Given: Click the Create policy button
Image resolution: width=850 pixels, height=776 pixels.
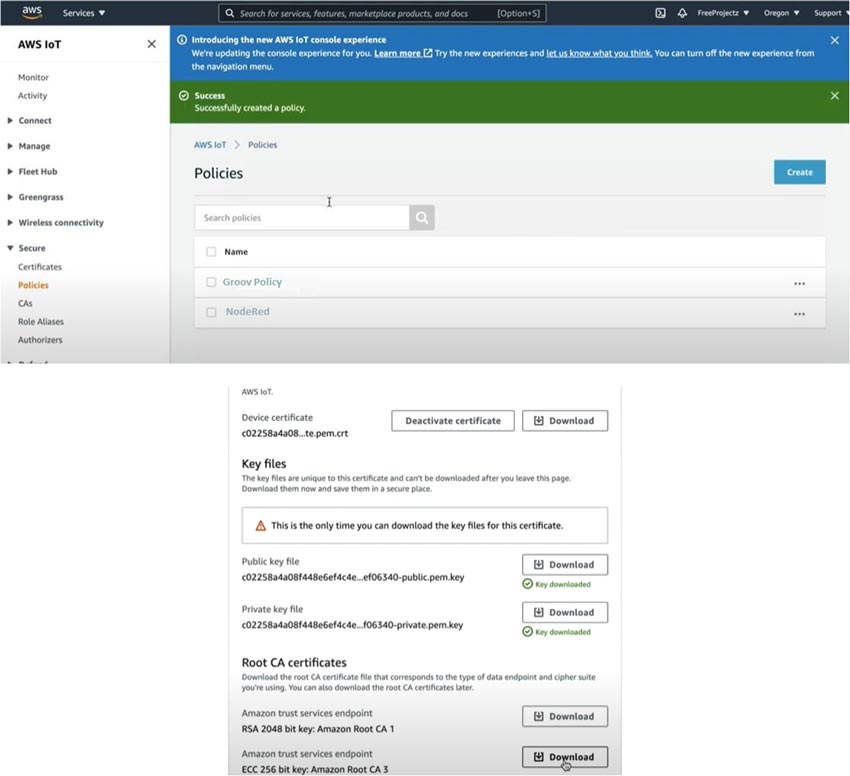Looking at the screenshot, I should click(x=799, y=171).
